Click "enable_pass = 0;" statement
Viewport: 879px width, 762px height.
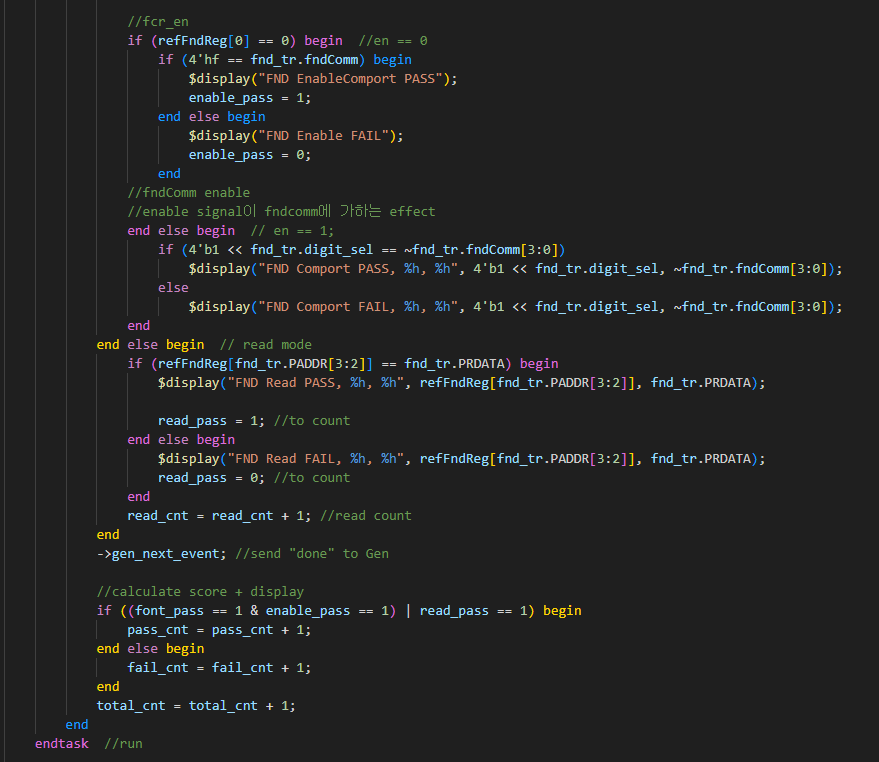click(250, 155)
